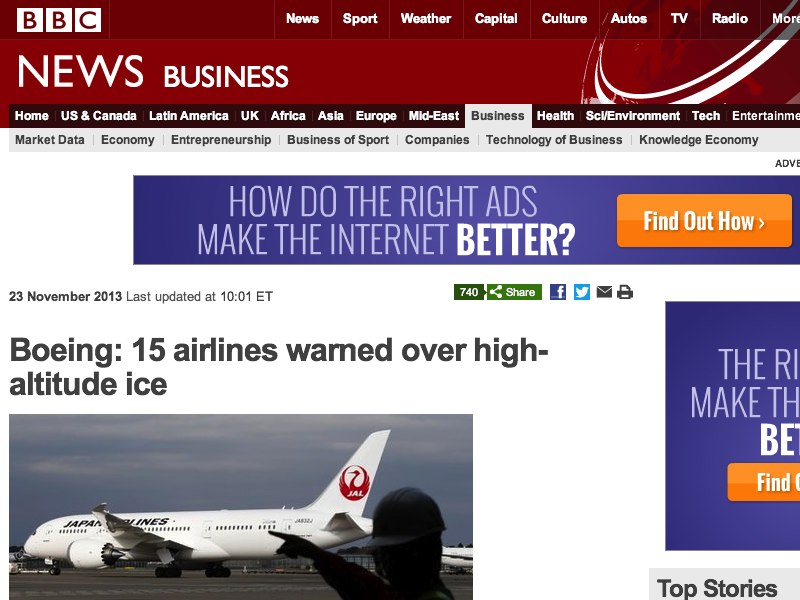Open the Entrepreneurship sub-section link
Image resolution: width=800 pixels, height=600 pixels.
pos(221,140)
